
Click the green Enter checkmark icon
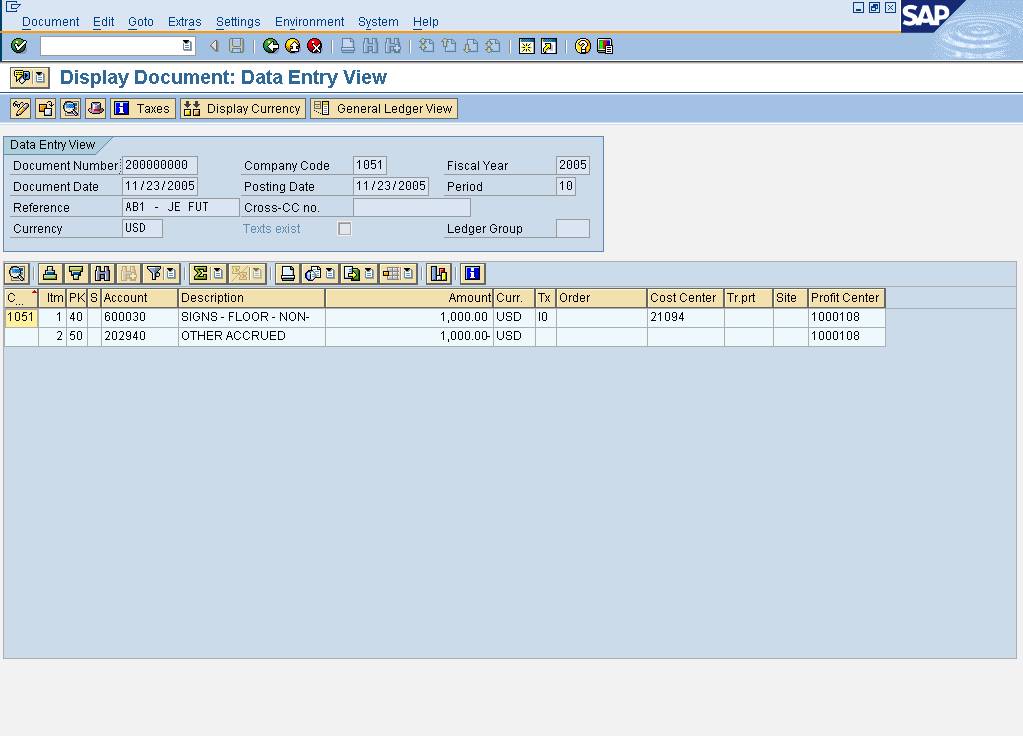[x=19, y=46]
